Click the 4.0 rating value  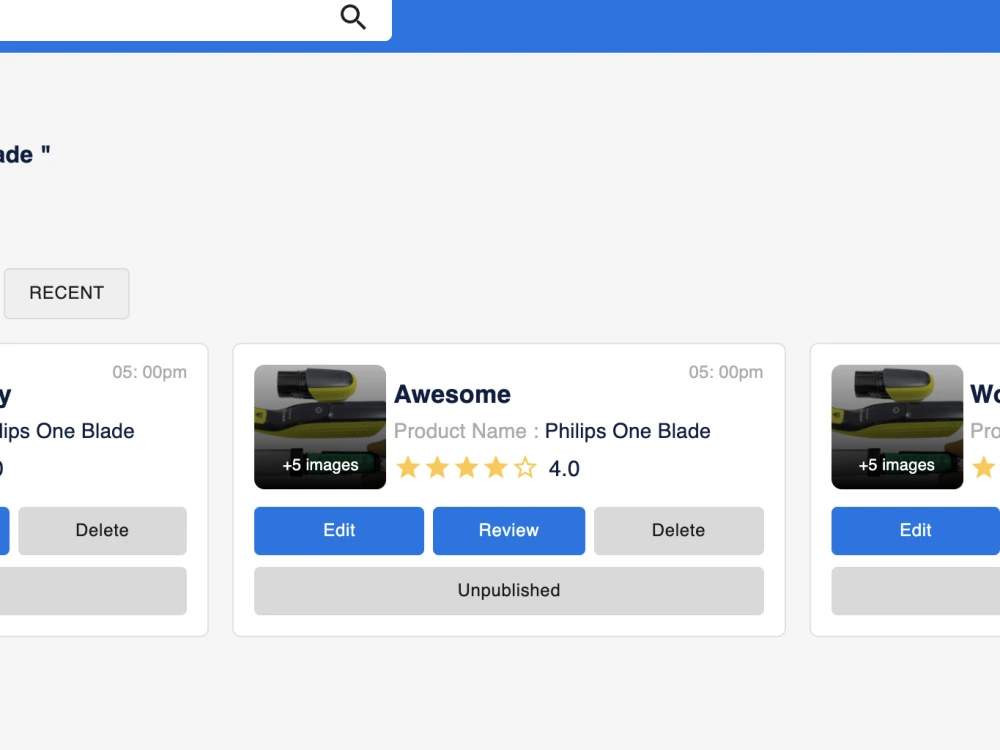[564, 469]
